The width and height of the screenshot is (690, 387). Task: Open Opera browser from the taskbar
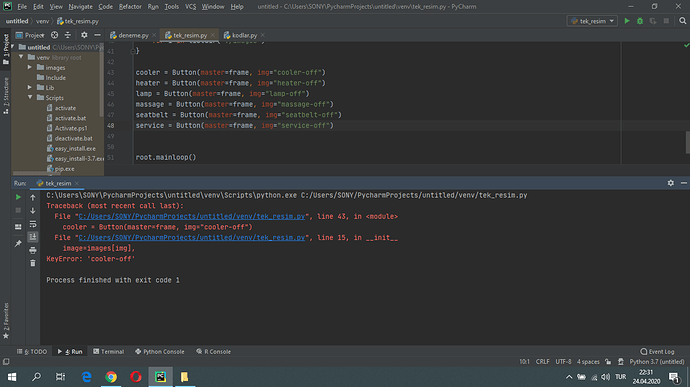coord(136,377)
